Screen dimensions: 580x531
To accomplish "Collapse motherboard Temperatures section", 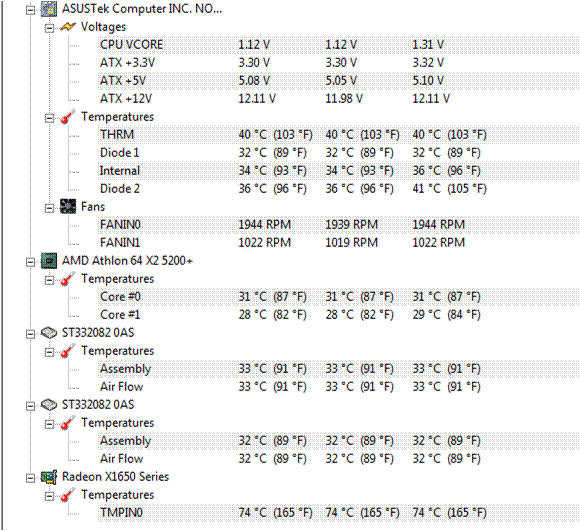I will click(49, 118).
